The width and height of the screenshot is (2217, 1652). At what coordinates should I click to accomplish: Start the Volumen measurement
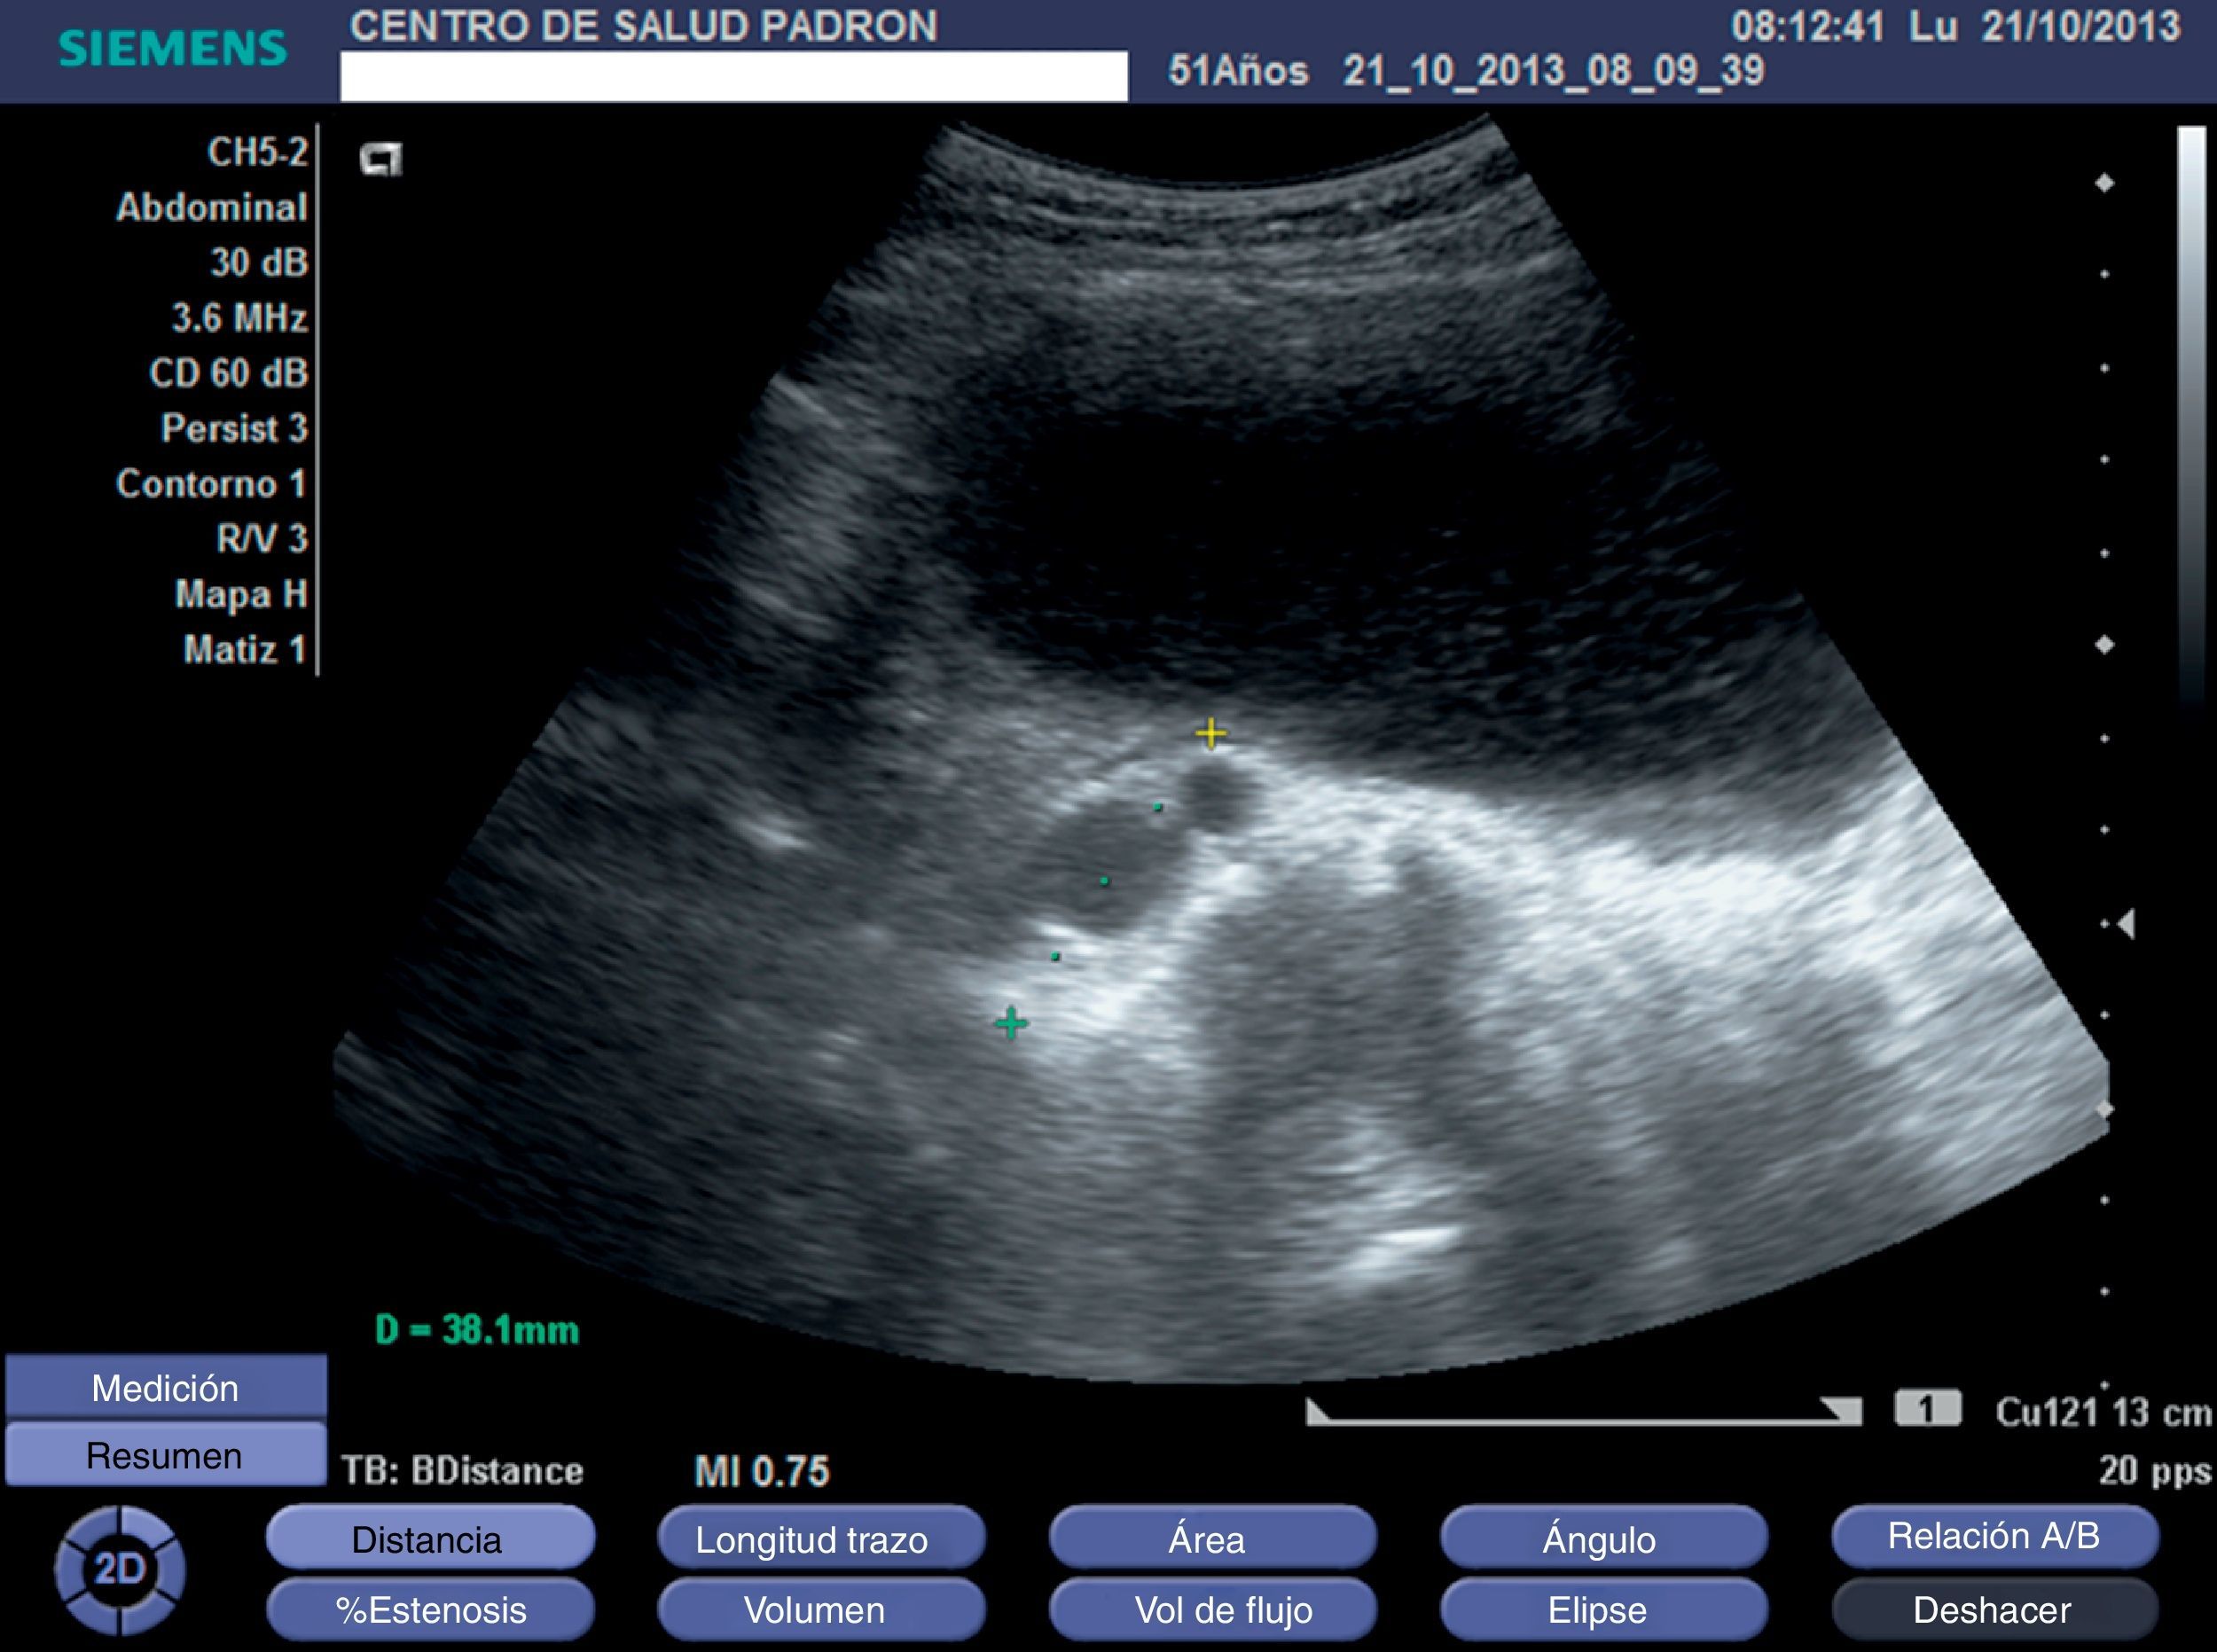click(819, 1610)
